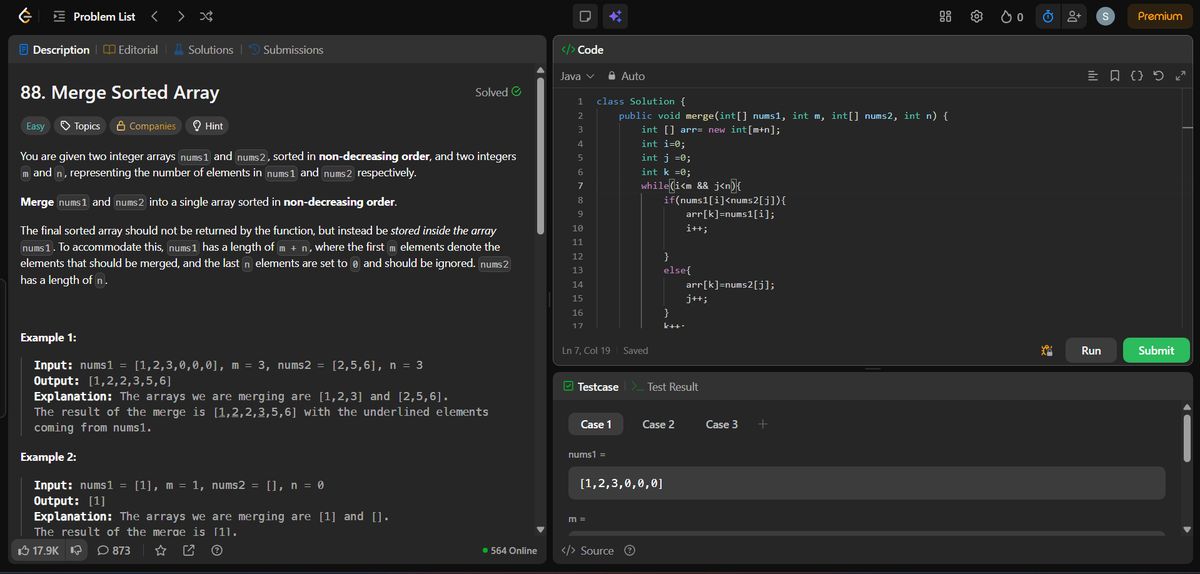Pick a random problem shuffle icon

[x=205, y=16]
